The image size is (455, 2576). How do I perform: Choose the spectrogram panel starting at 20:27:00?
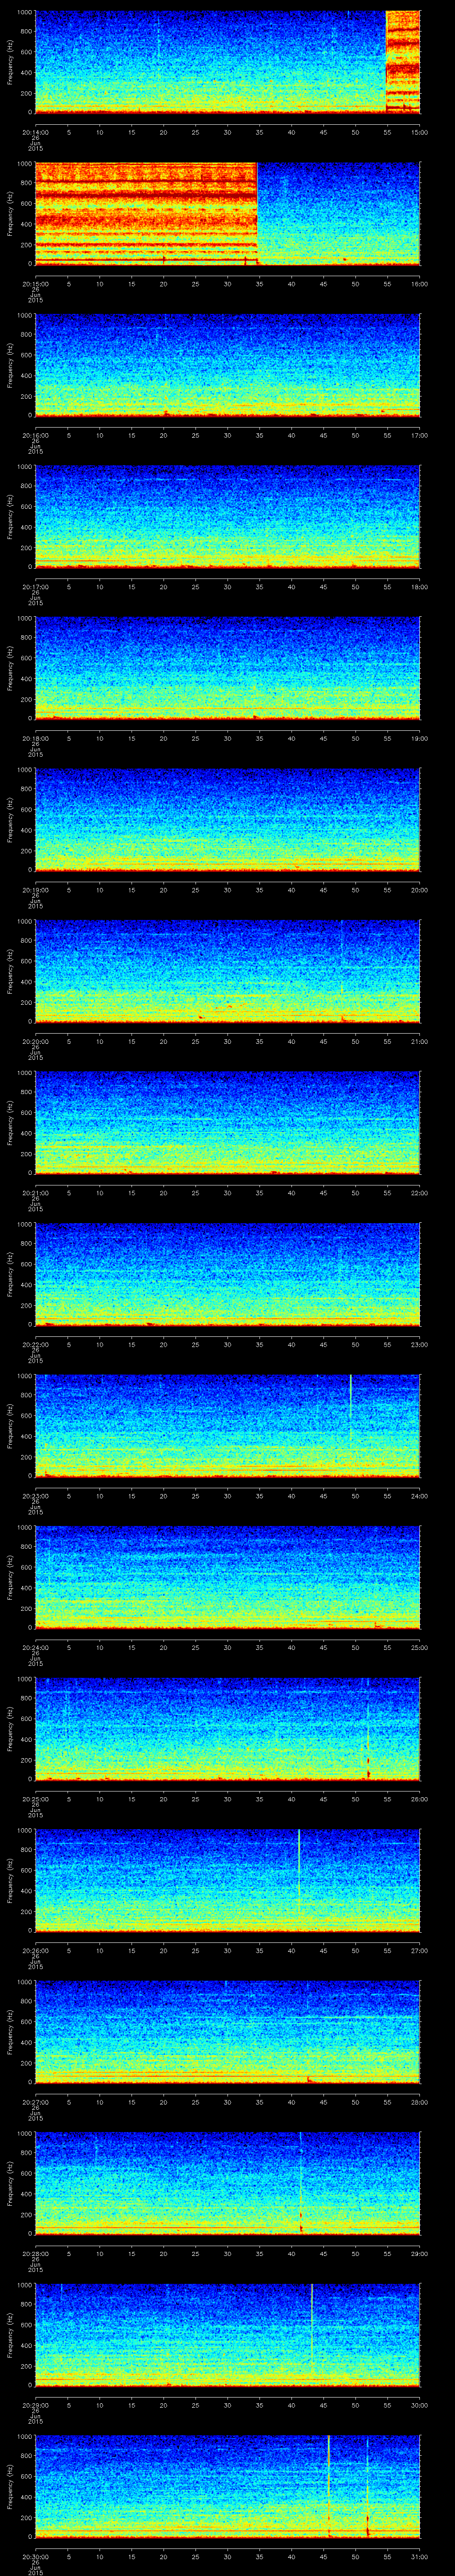(x=227, y=2032)
